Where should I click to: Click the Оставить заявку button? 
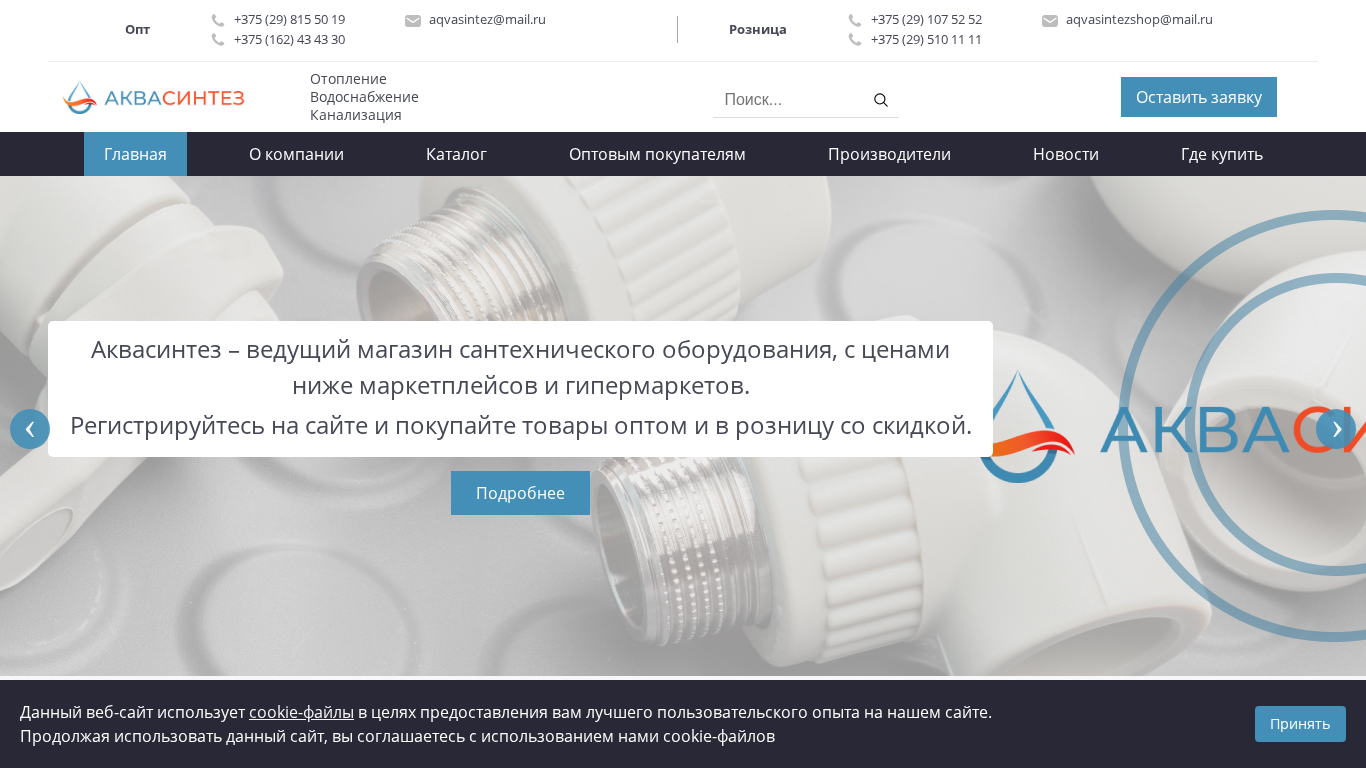click(1199, 97)
